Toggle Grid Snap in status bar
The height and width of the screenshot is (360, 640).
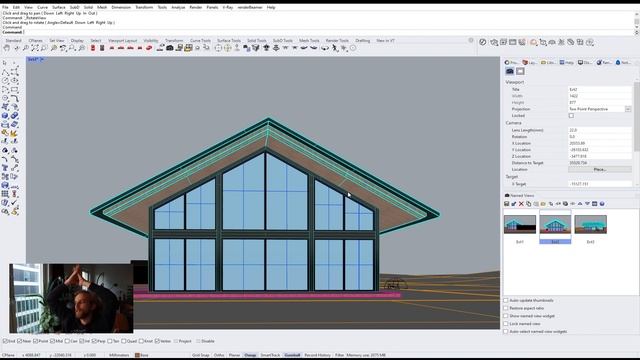coord(200,355)
